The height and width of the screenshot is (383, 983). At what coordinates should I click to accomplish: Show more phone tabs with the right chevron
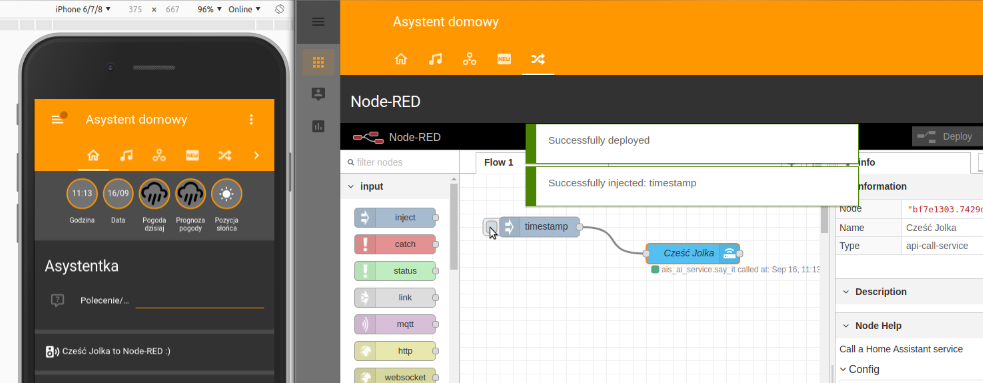click(x=256, y=155)
